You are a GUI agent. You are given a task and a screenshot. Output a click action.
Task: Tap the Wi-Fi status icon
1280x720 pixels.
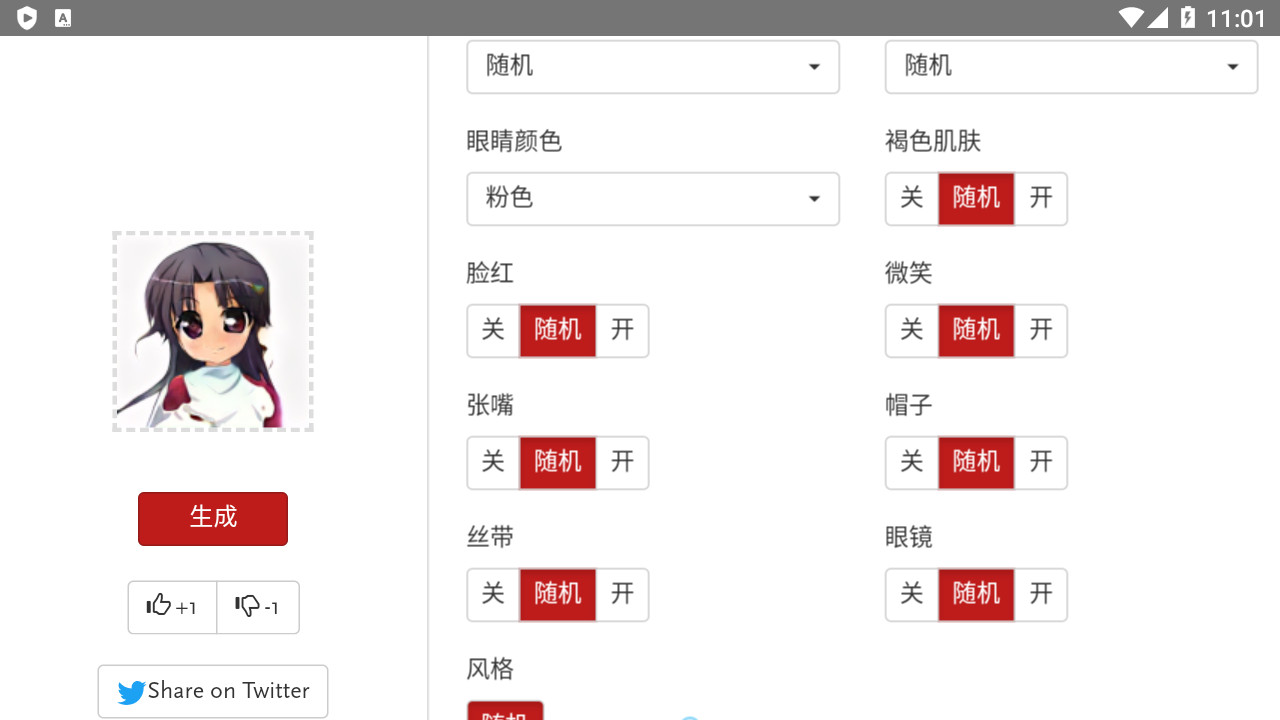tap(1131, 18)
